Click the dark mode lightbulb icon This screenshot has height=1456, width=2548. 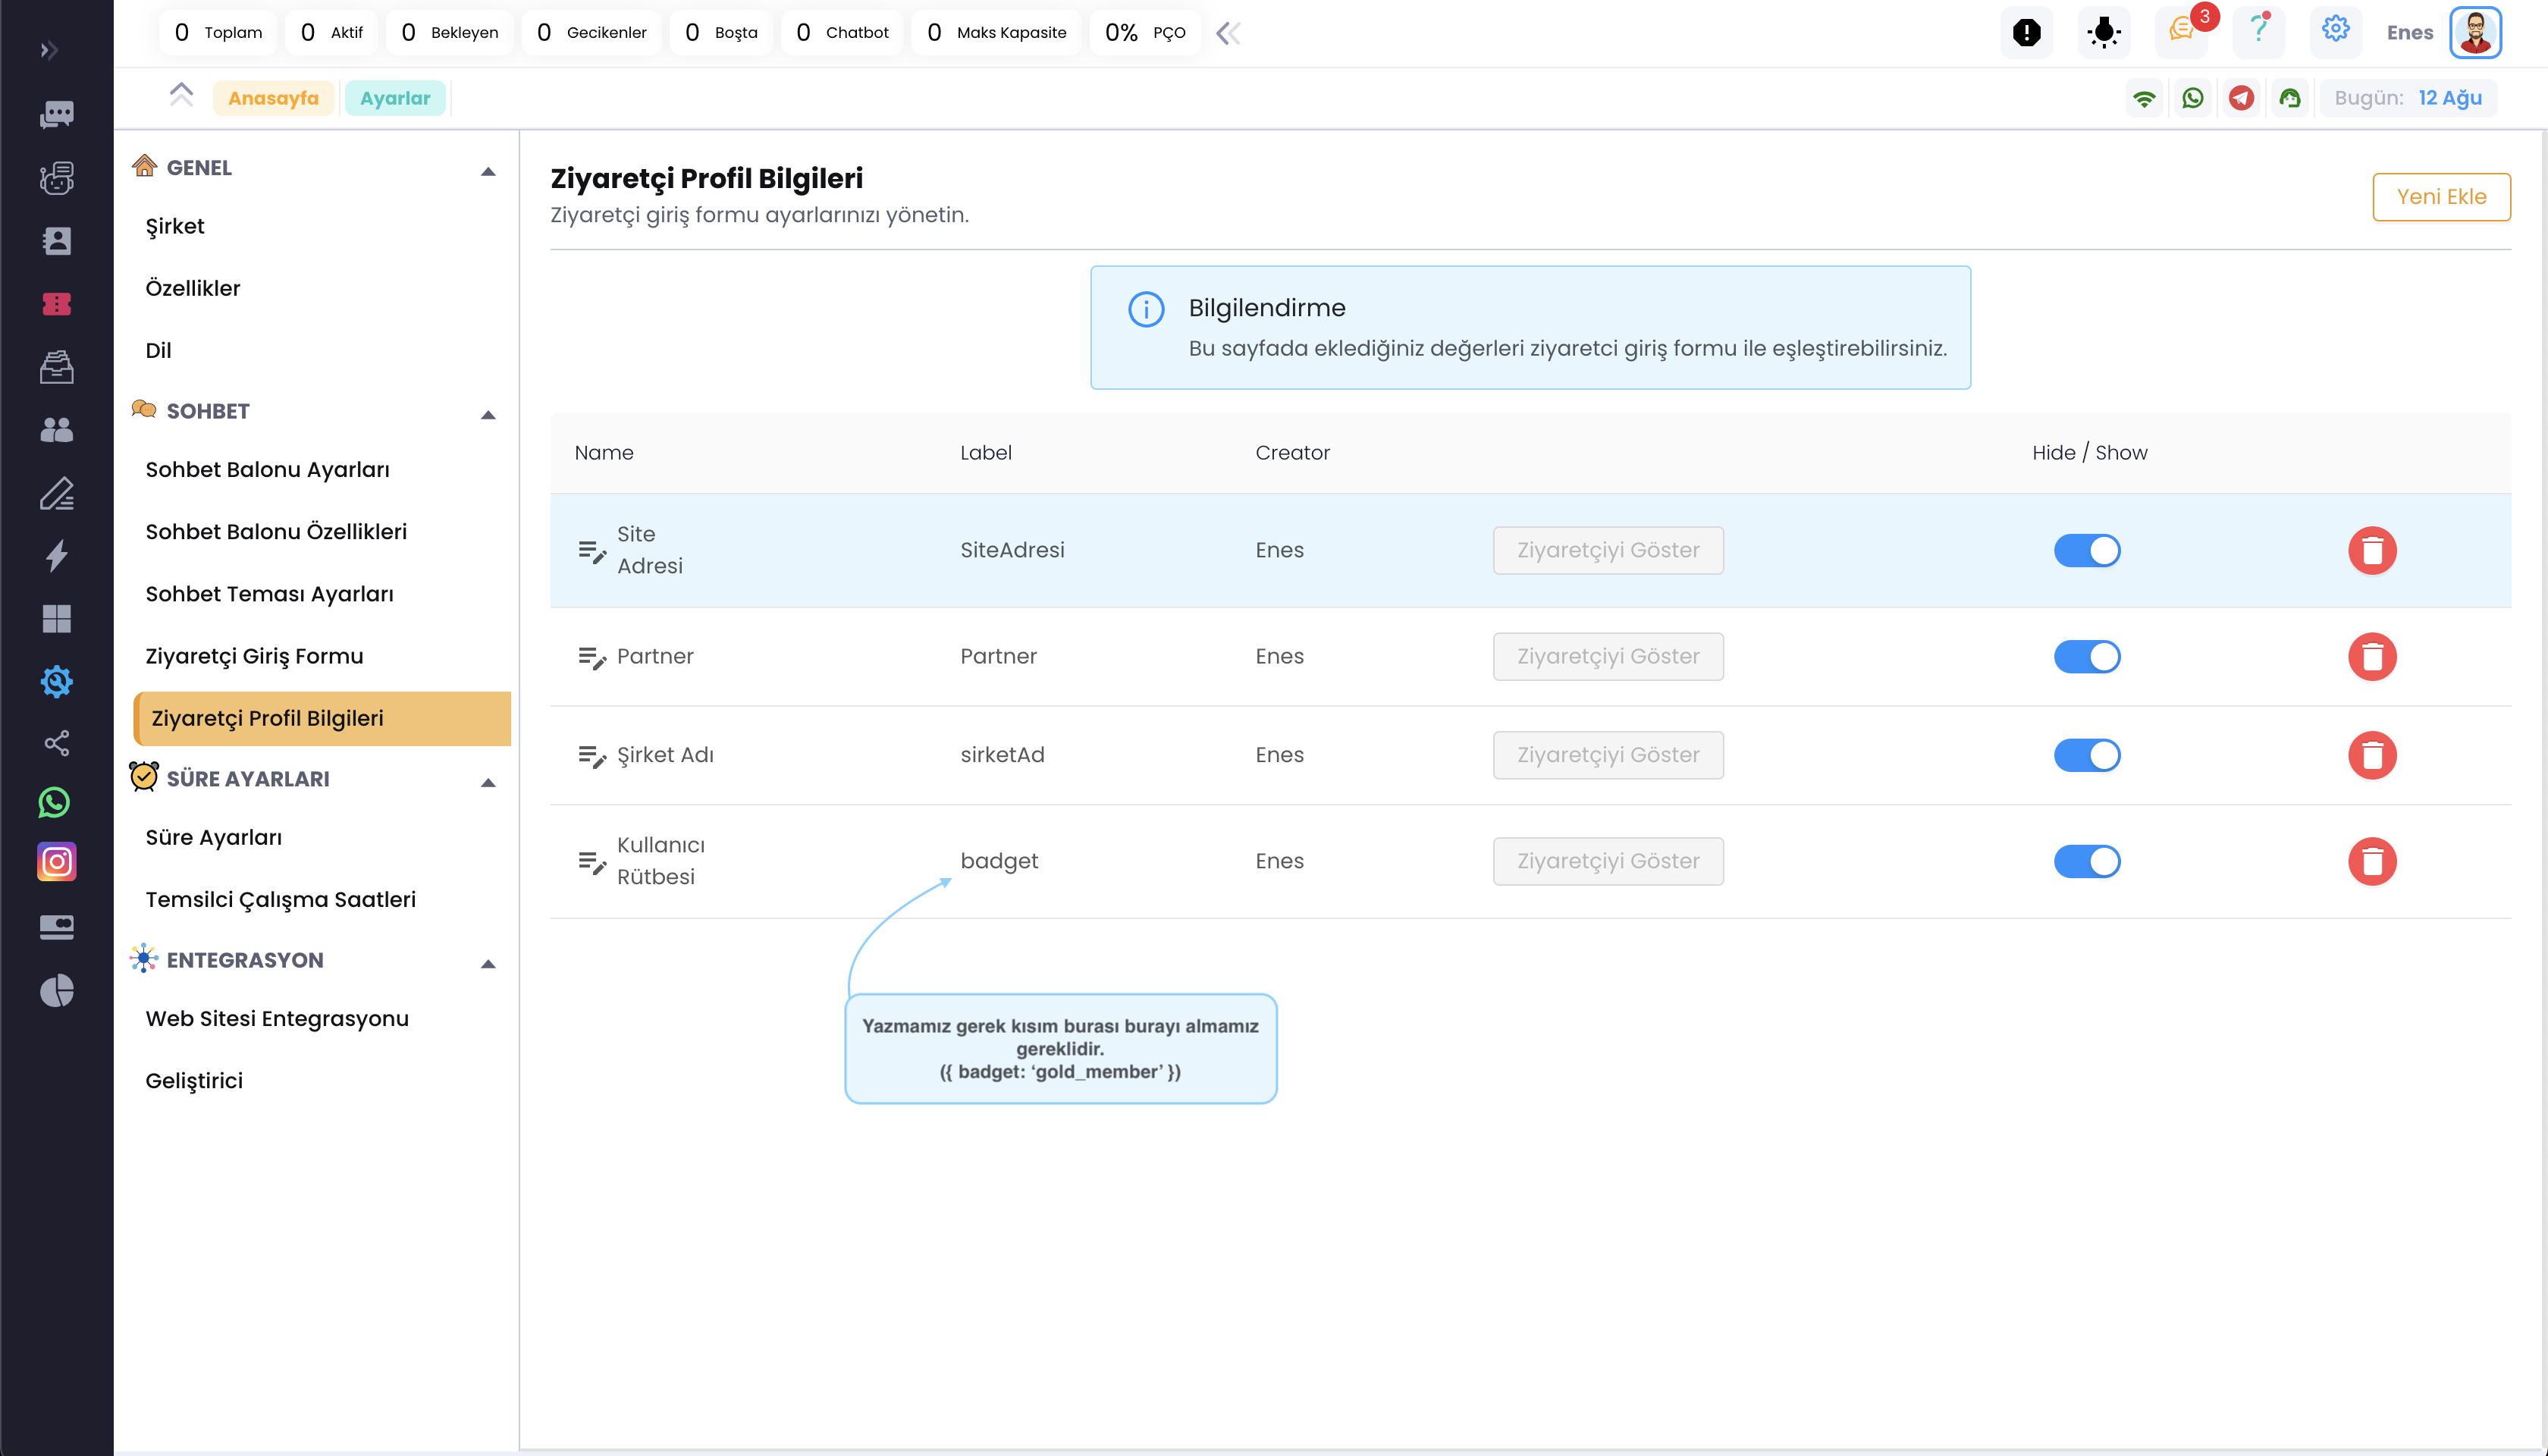point(2104,32)
